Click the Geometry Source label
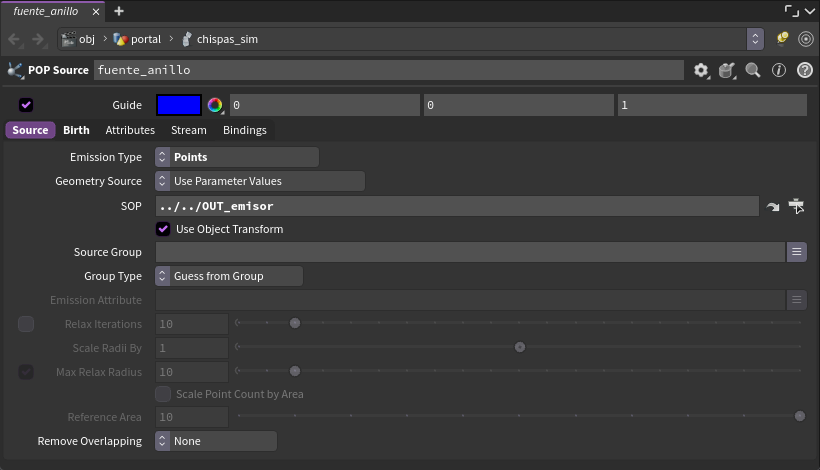The width and height of the screenshot is (820, 470). (x=98, y=181)
